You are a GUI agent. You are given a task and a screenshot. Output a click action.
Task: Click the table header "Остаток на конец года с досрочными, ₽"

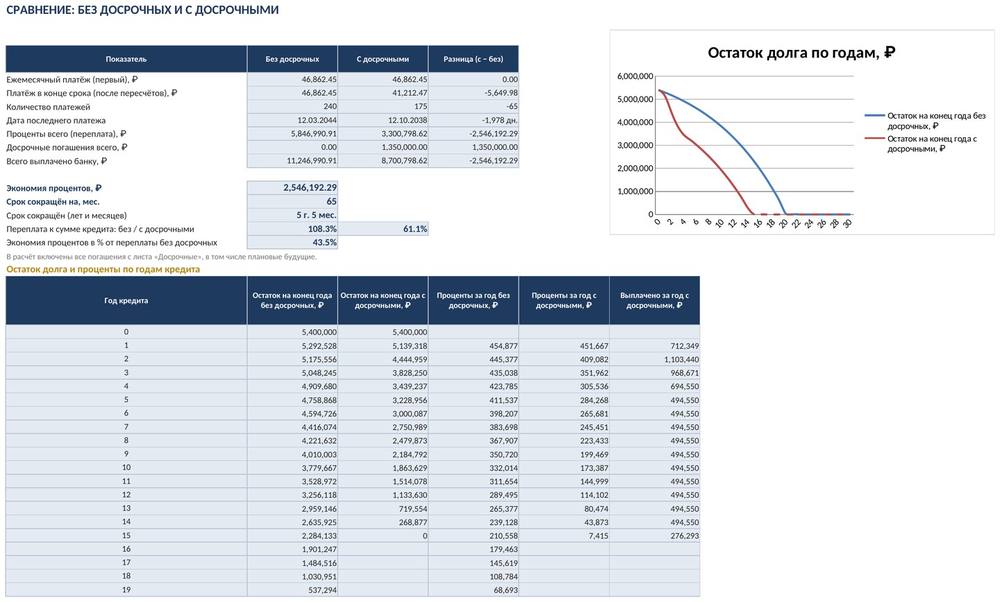click(383, 300)
